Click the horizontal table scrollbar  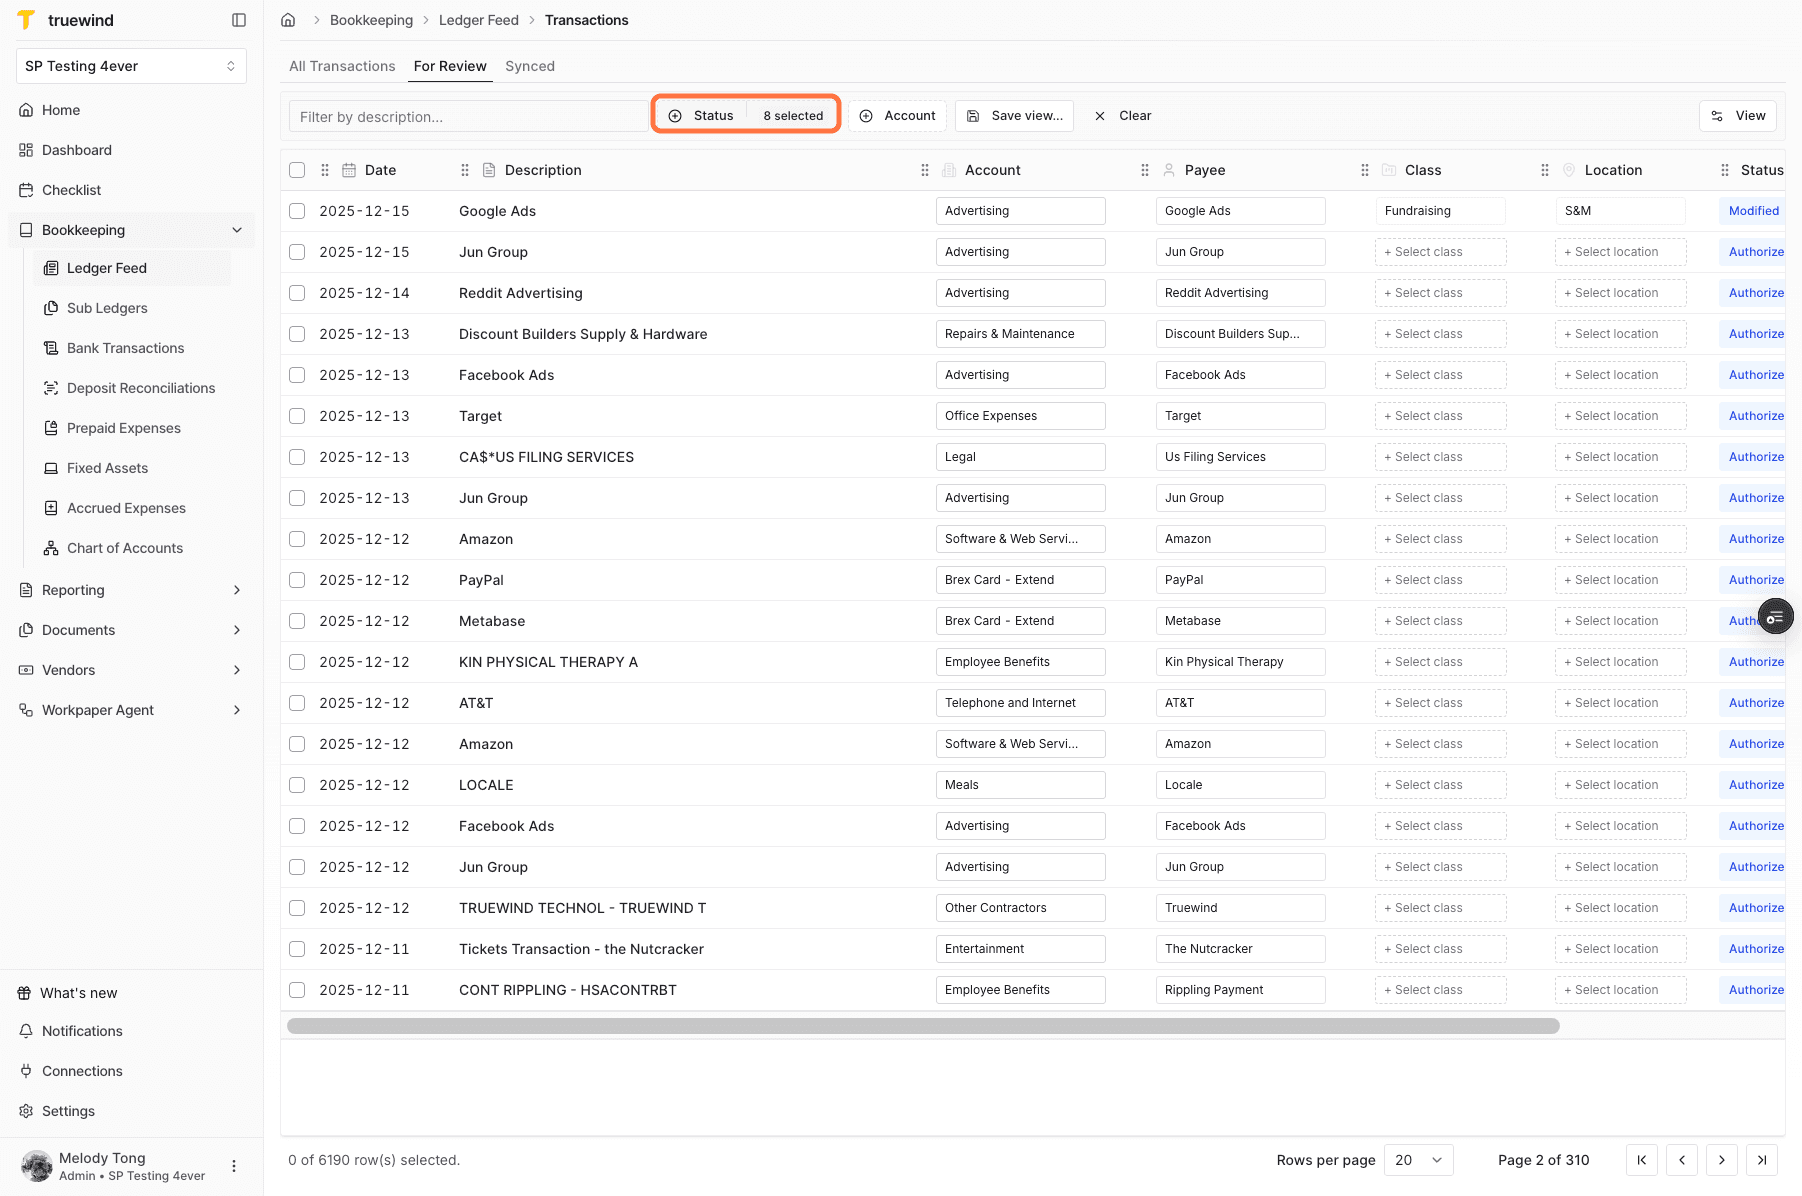[x=923, y=1026]
